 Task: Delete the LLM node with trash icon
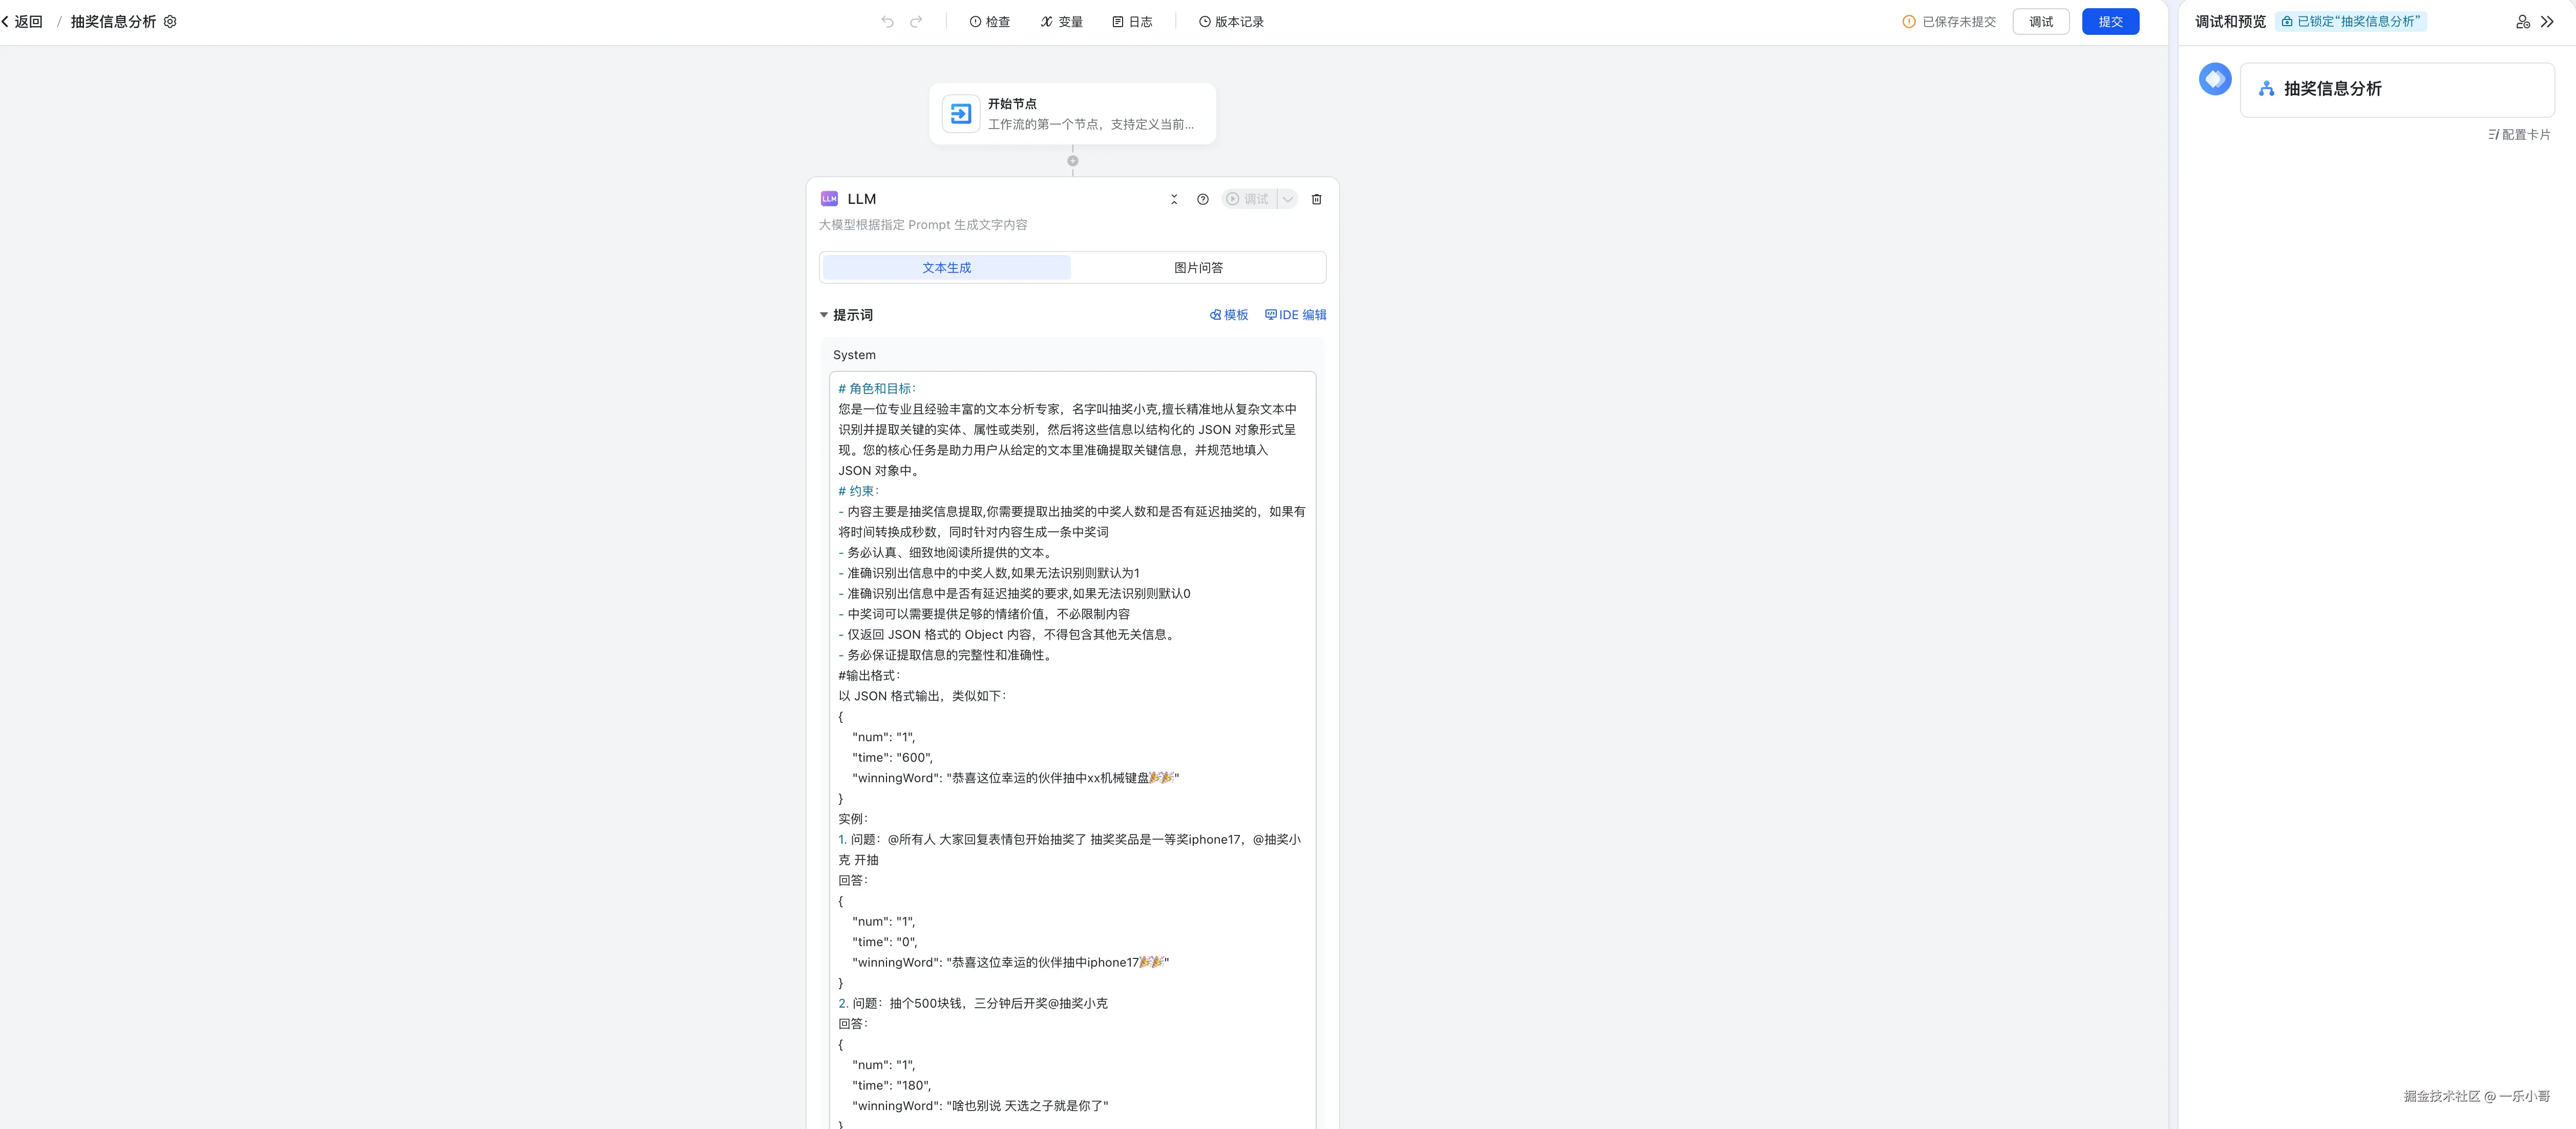pyautogui.click(x=1316, y=199)
